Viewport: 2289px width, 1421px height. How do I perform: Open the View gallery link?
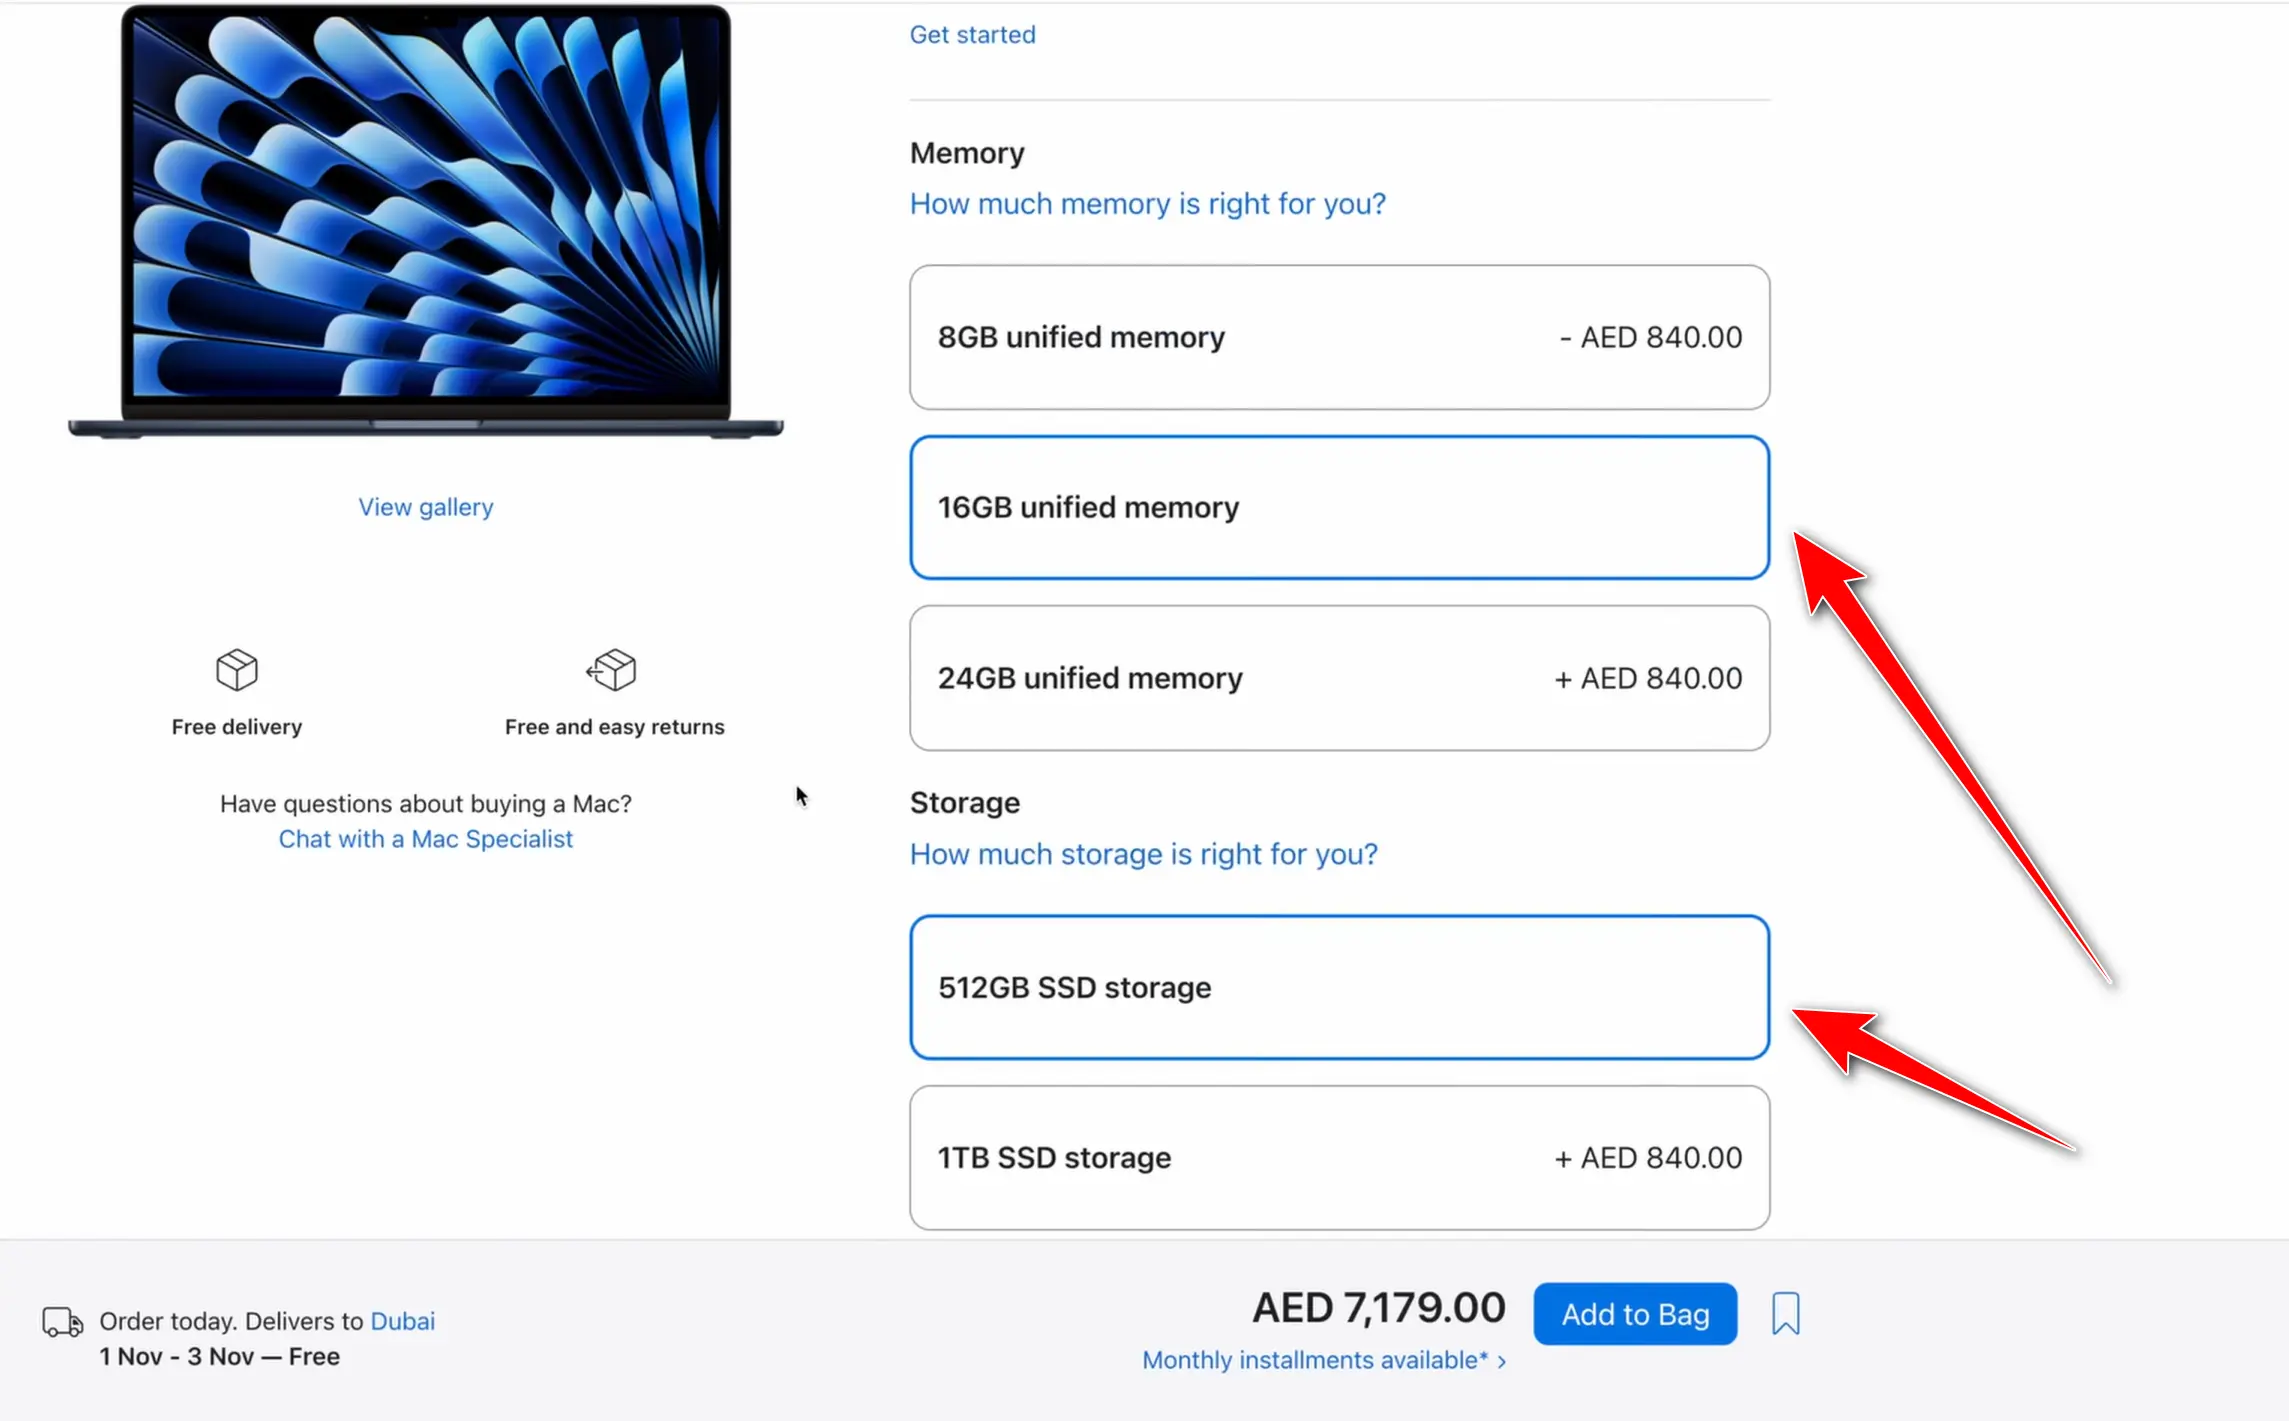[426, 507]
